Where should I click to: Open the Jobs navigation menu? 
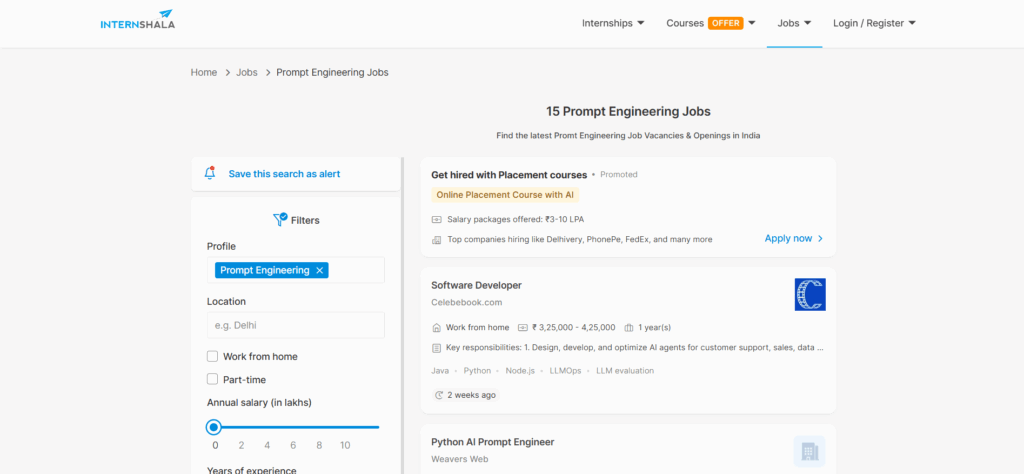(x=794, y=23)
